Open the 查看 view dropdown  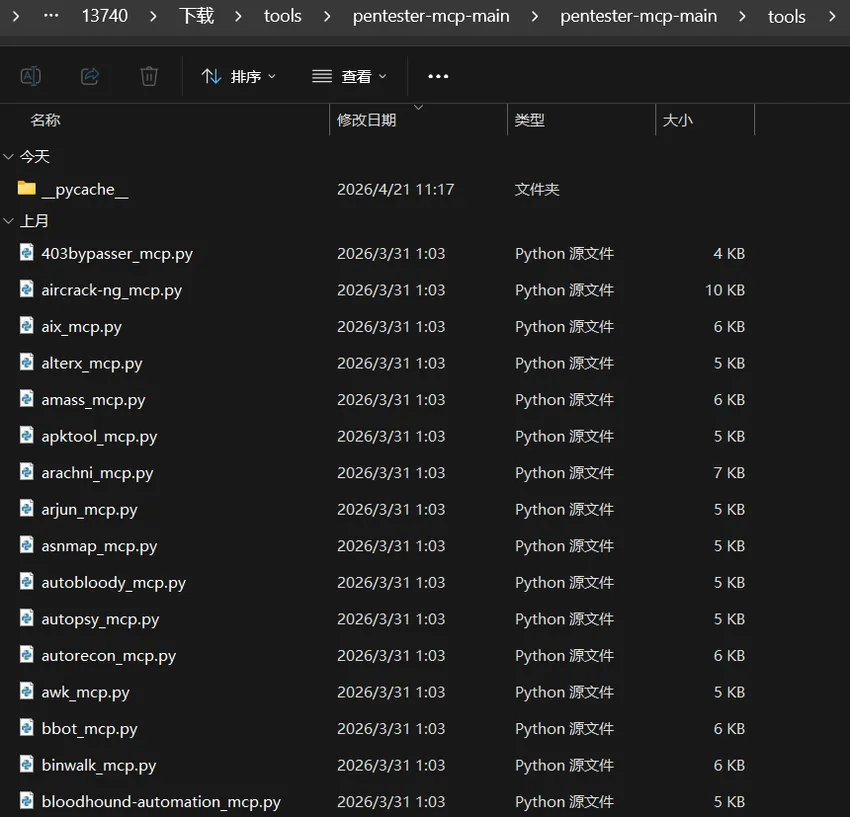pyautogui.click(x=350, y=76)
